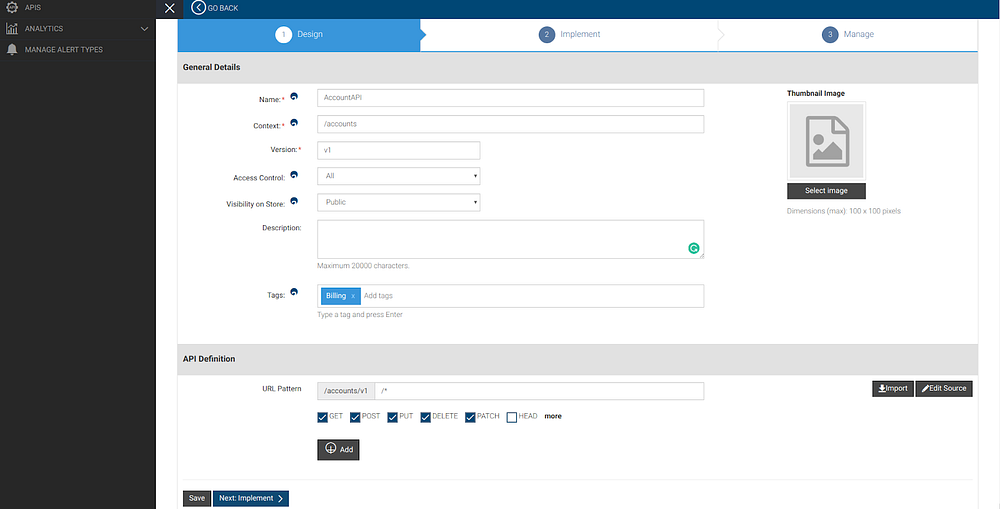Viewport: 1000px width, 509px height.
Task: Close the sidebar with the X icon
Action: click(x=170, y=8)
